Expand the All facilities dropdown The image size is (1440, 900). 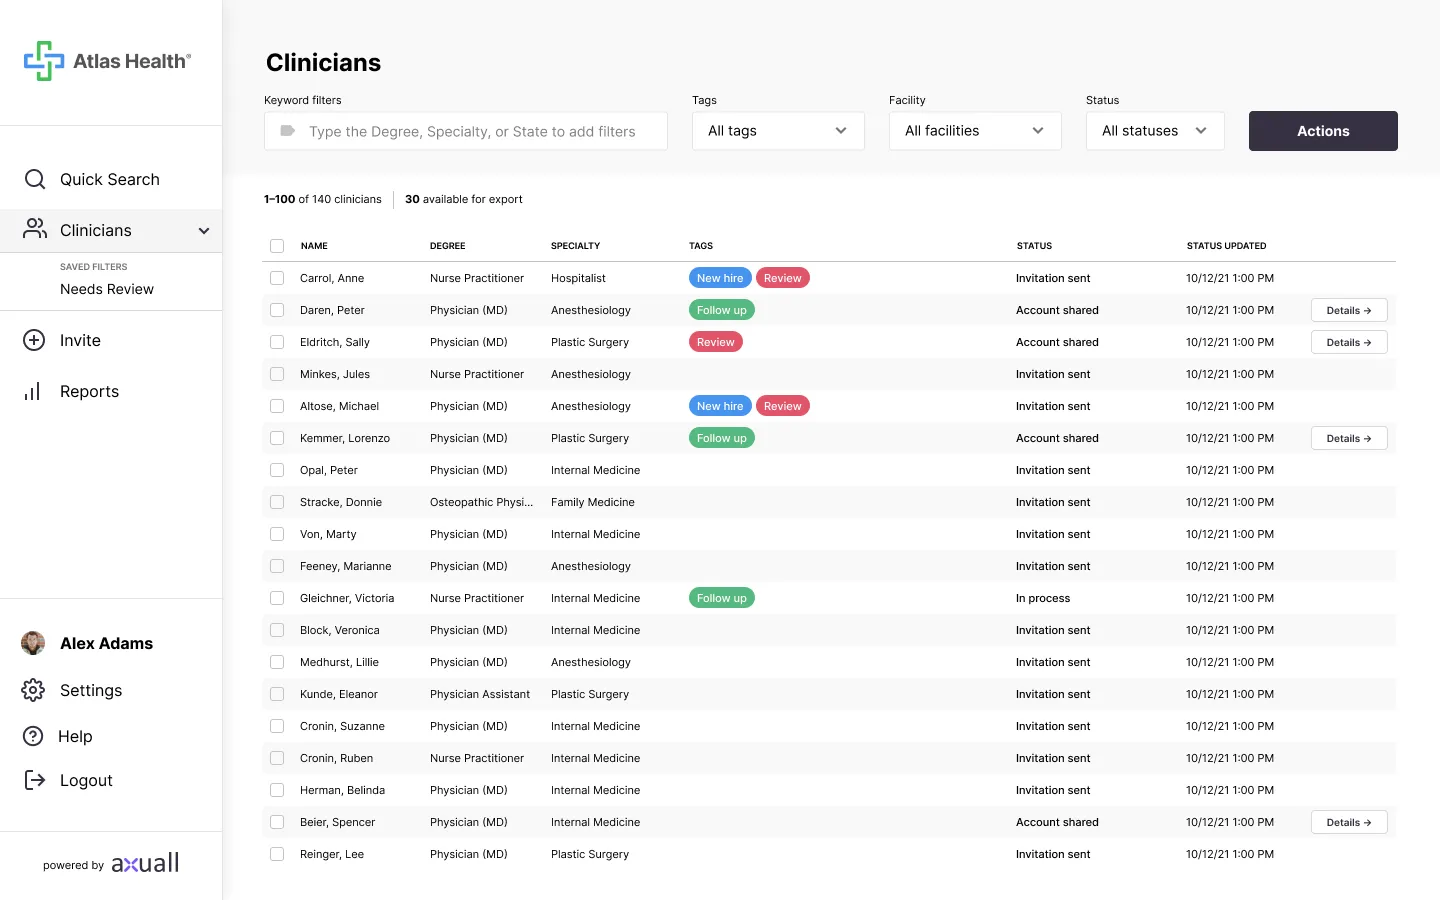pyautogui.click(x=975, y=131)
